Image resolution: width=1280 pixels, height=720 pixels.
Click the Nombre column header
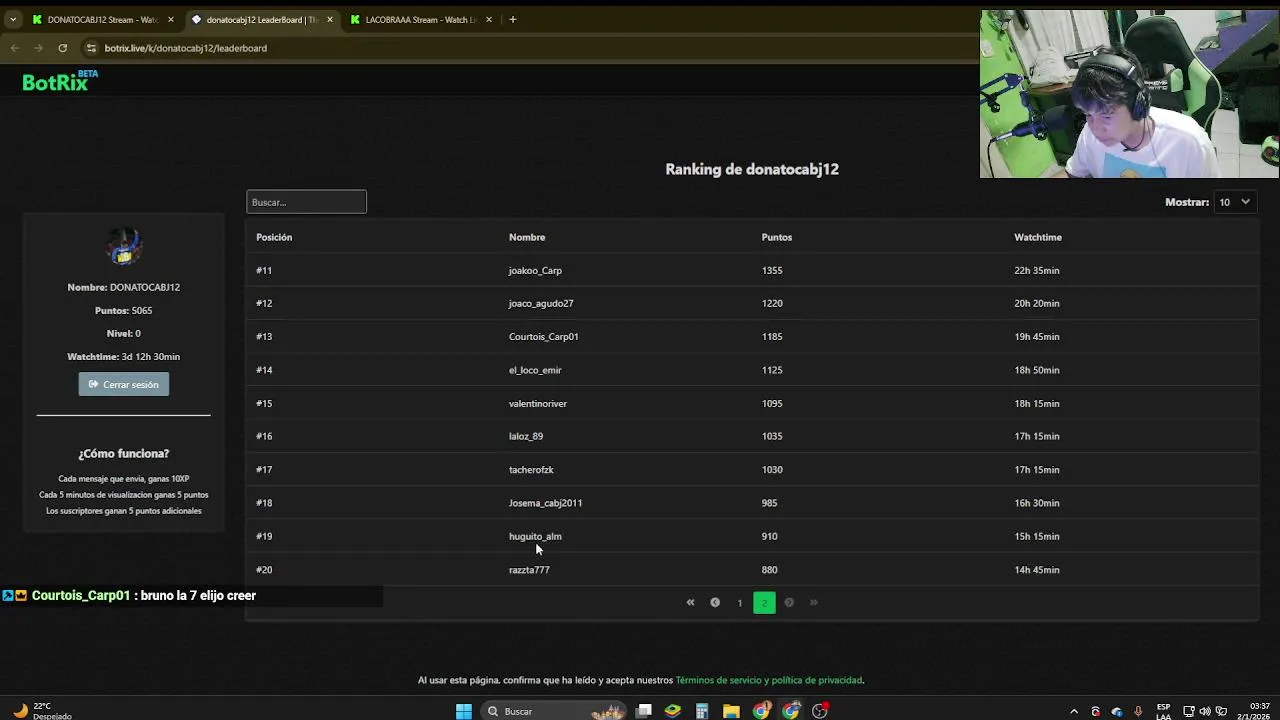coord(527,237)
